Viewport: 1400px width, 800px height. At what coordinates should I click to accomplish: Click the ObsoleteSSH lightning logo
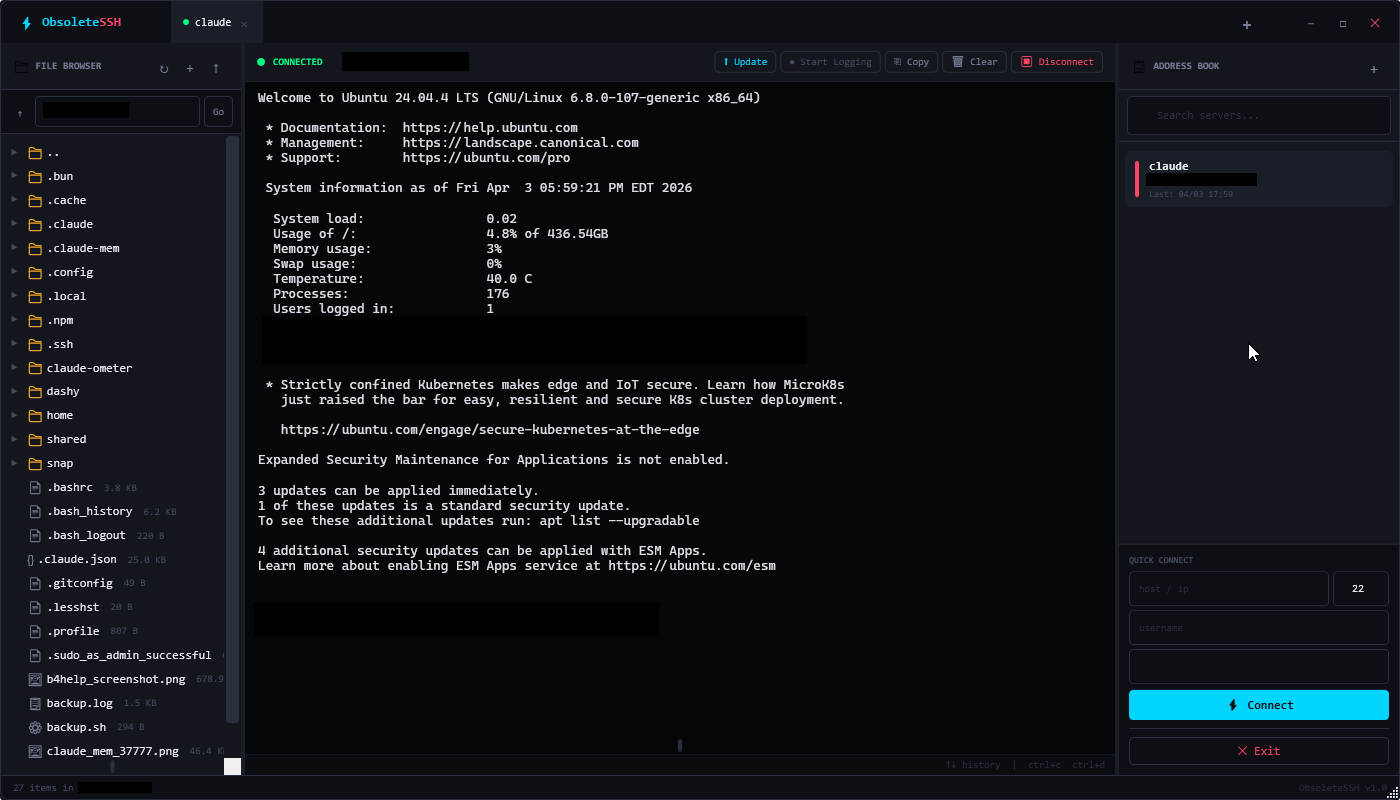click(x=27, y=22)
